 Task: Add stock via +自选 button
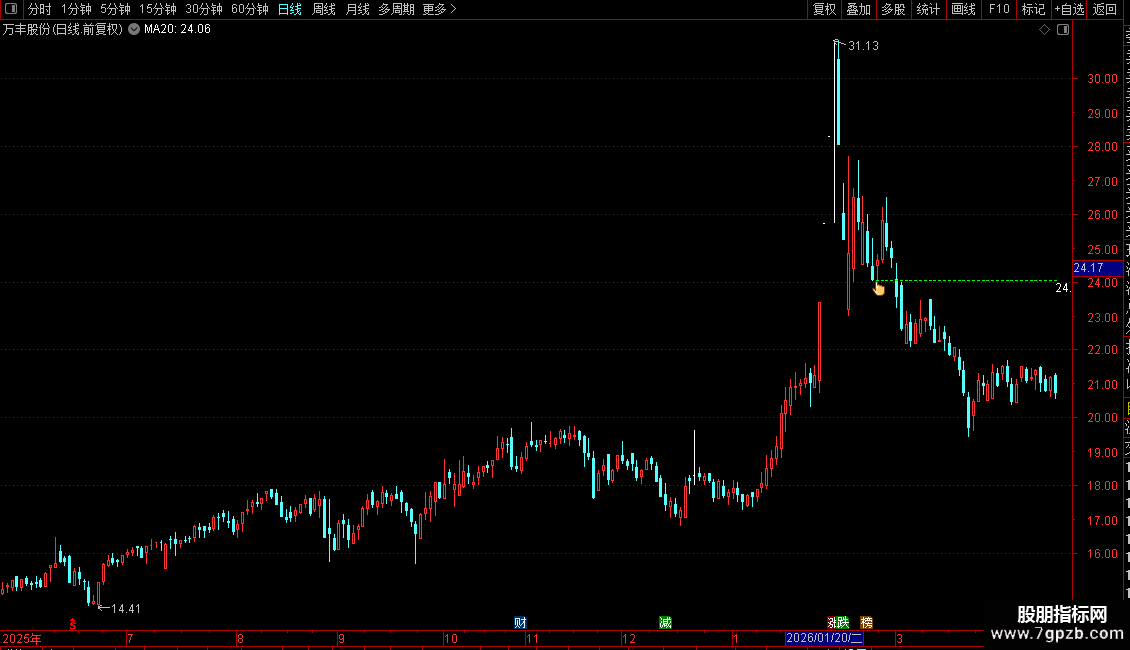point(1069,9)
